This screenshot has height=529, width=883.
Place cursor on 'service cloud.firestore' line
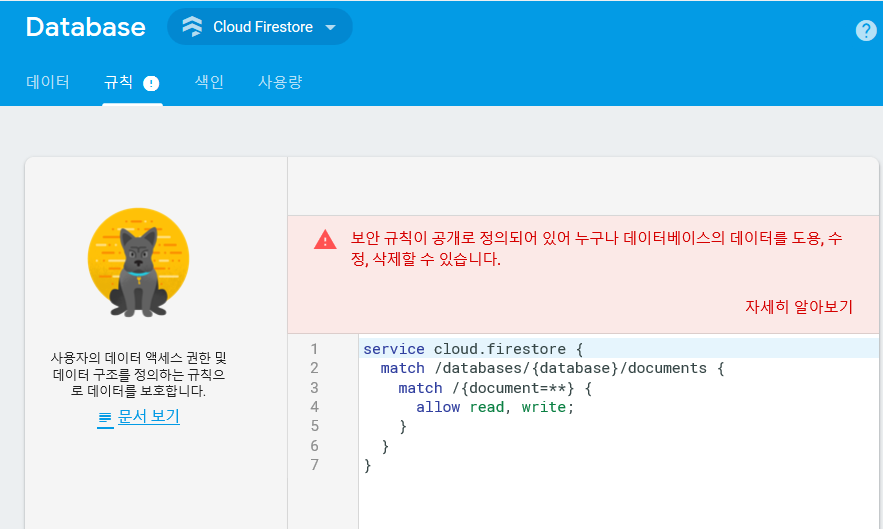(x=472, y=349)
